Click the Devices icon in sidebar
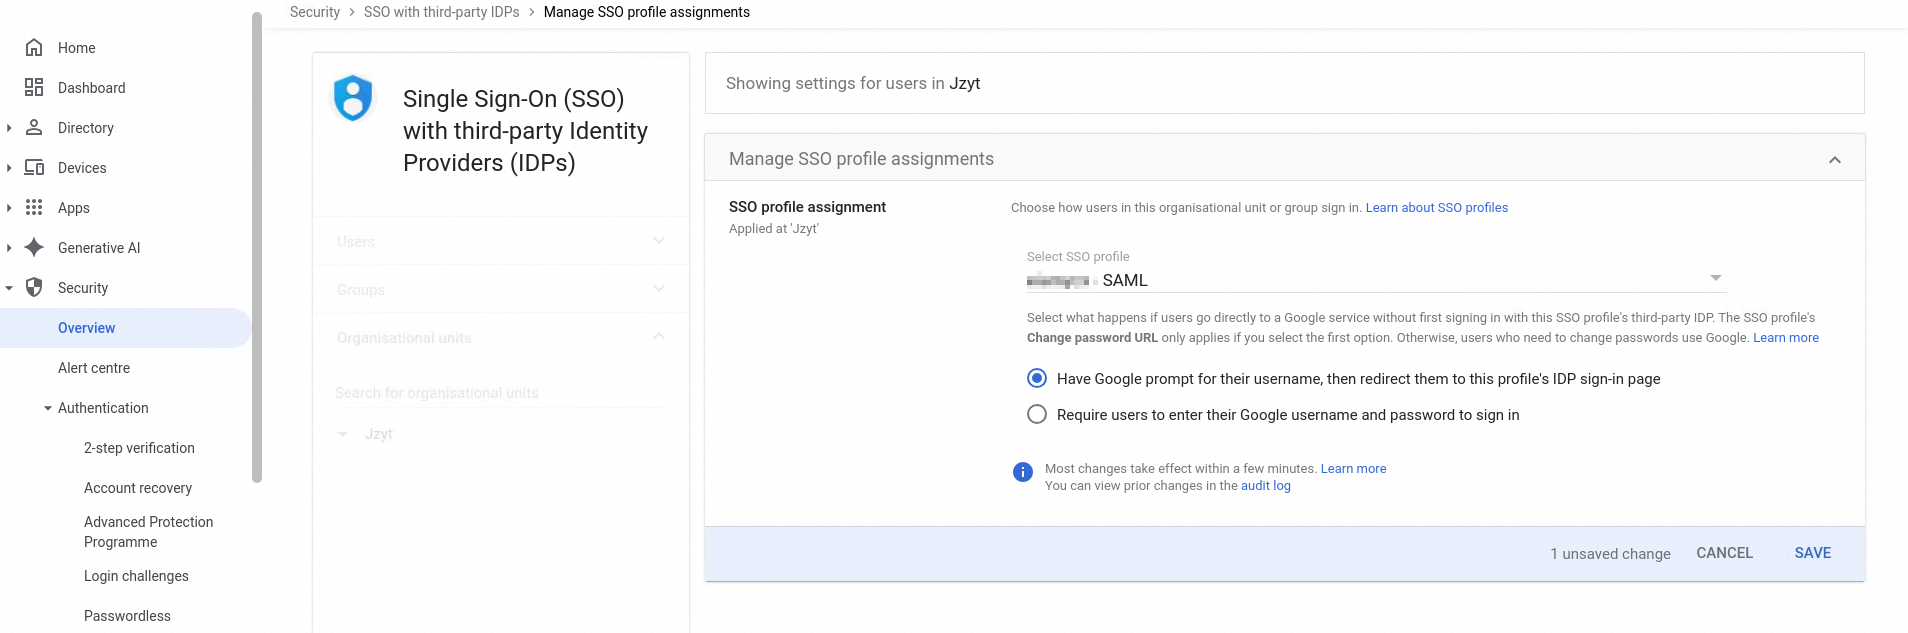Image resolution: width=1908 pixels, height=633 pixels. 34,168
